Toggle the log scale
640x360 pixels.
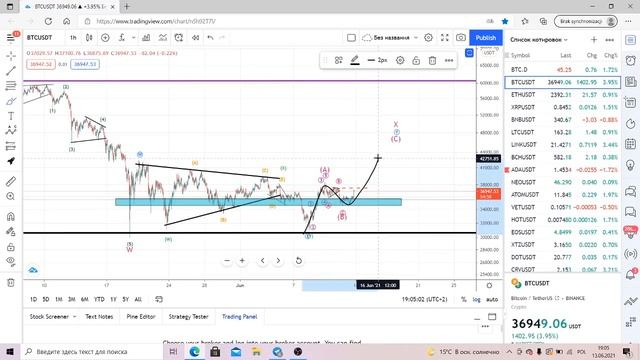click(476, 299)
